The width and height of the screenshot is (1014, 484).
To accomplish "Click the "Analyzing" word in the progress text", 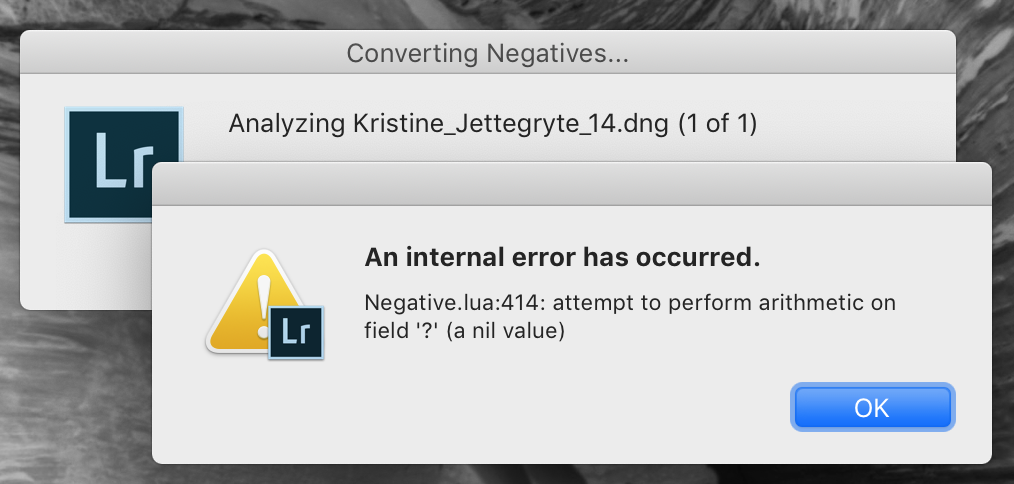I will point(287,125).
